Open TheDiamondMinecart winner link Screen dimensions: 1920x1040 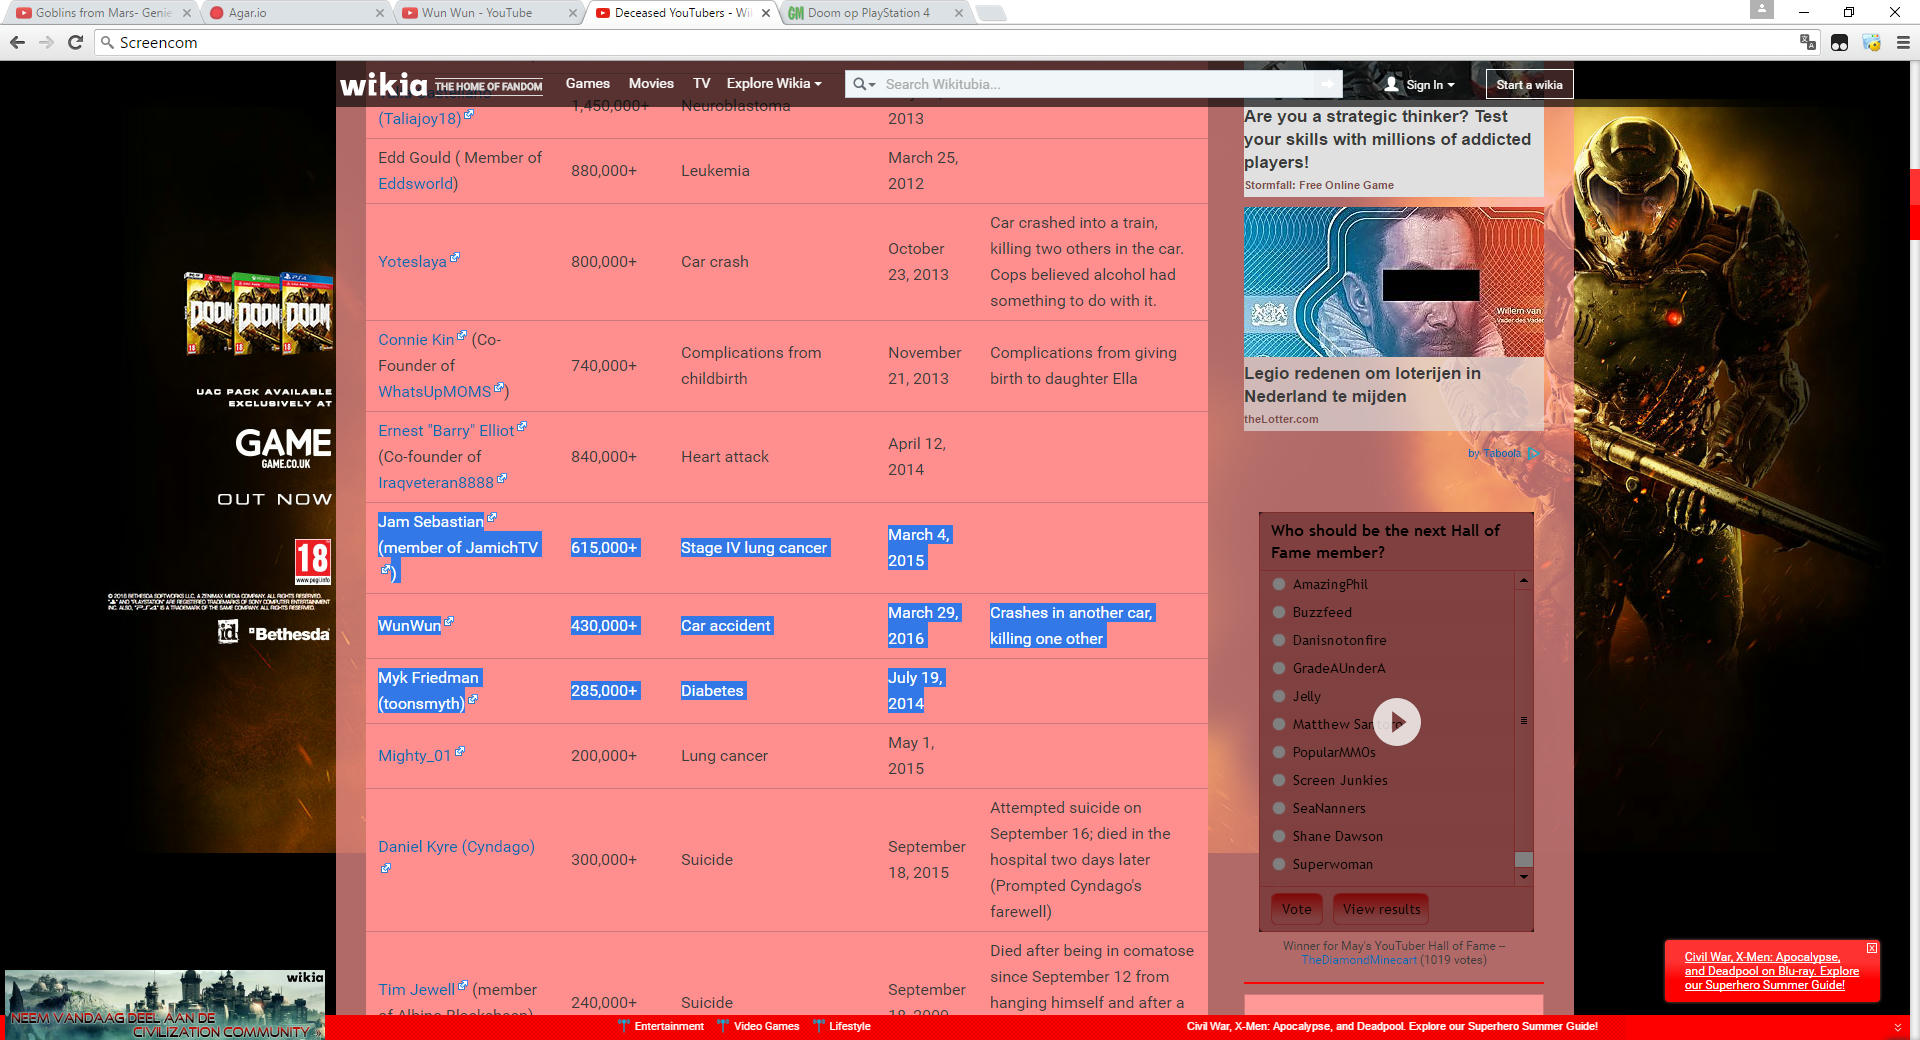click(1359, 960)
